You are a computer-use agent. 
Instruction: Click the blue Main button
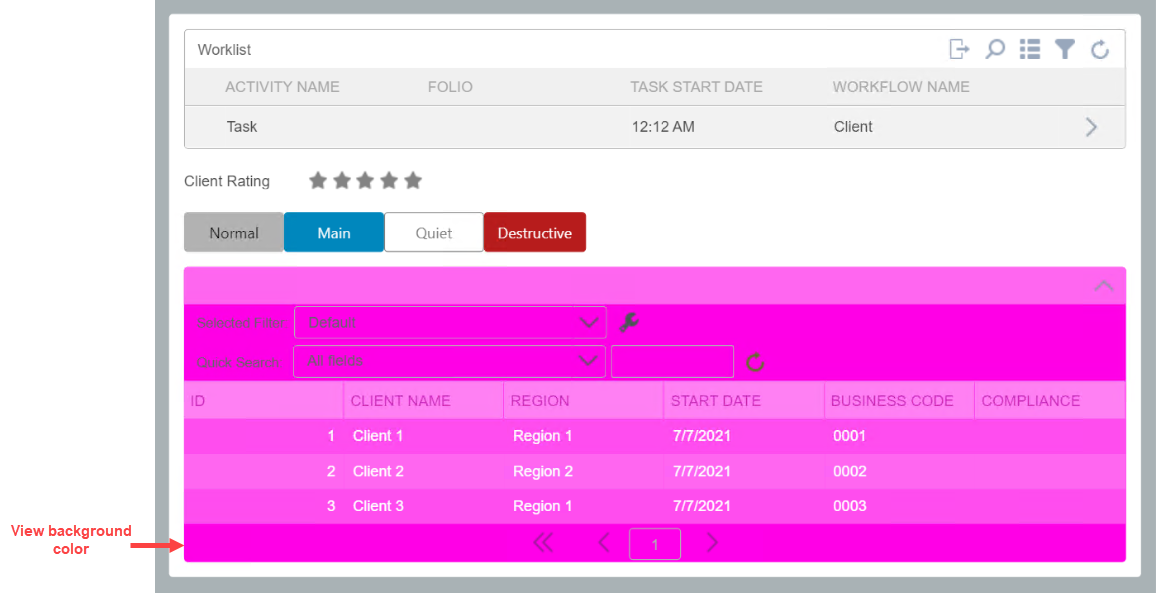(334, 233)
